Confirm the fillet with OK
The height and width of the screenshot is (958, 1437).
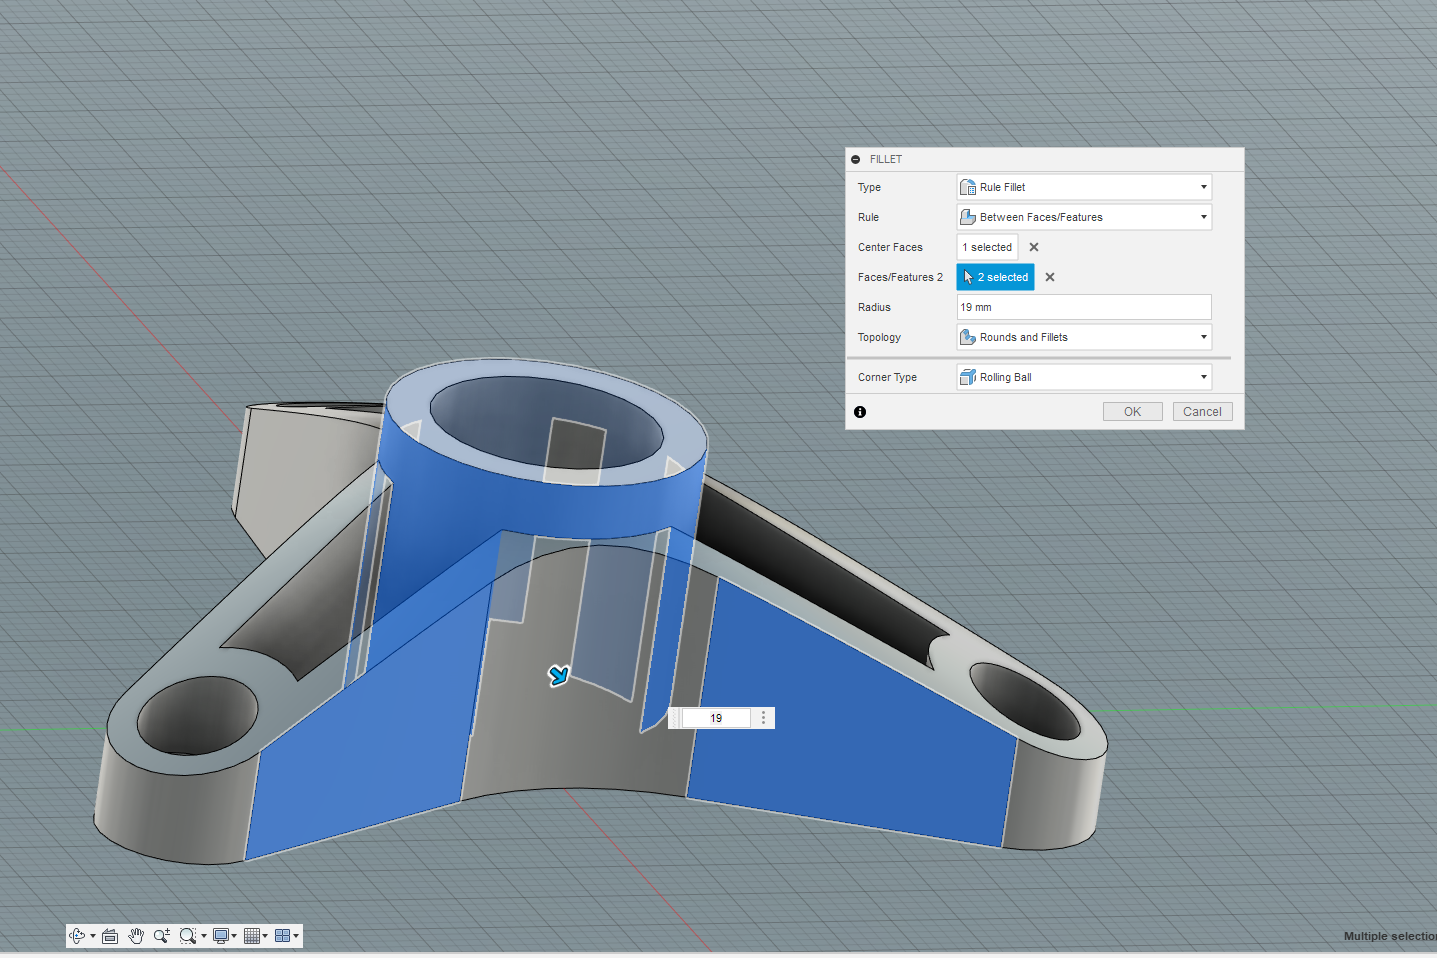(x=1132, y=411)
